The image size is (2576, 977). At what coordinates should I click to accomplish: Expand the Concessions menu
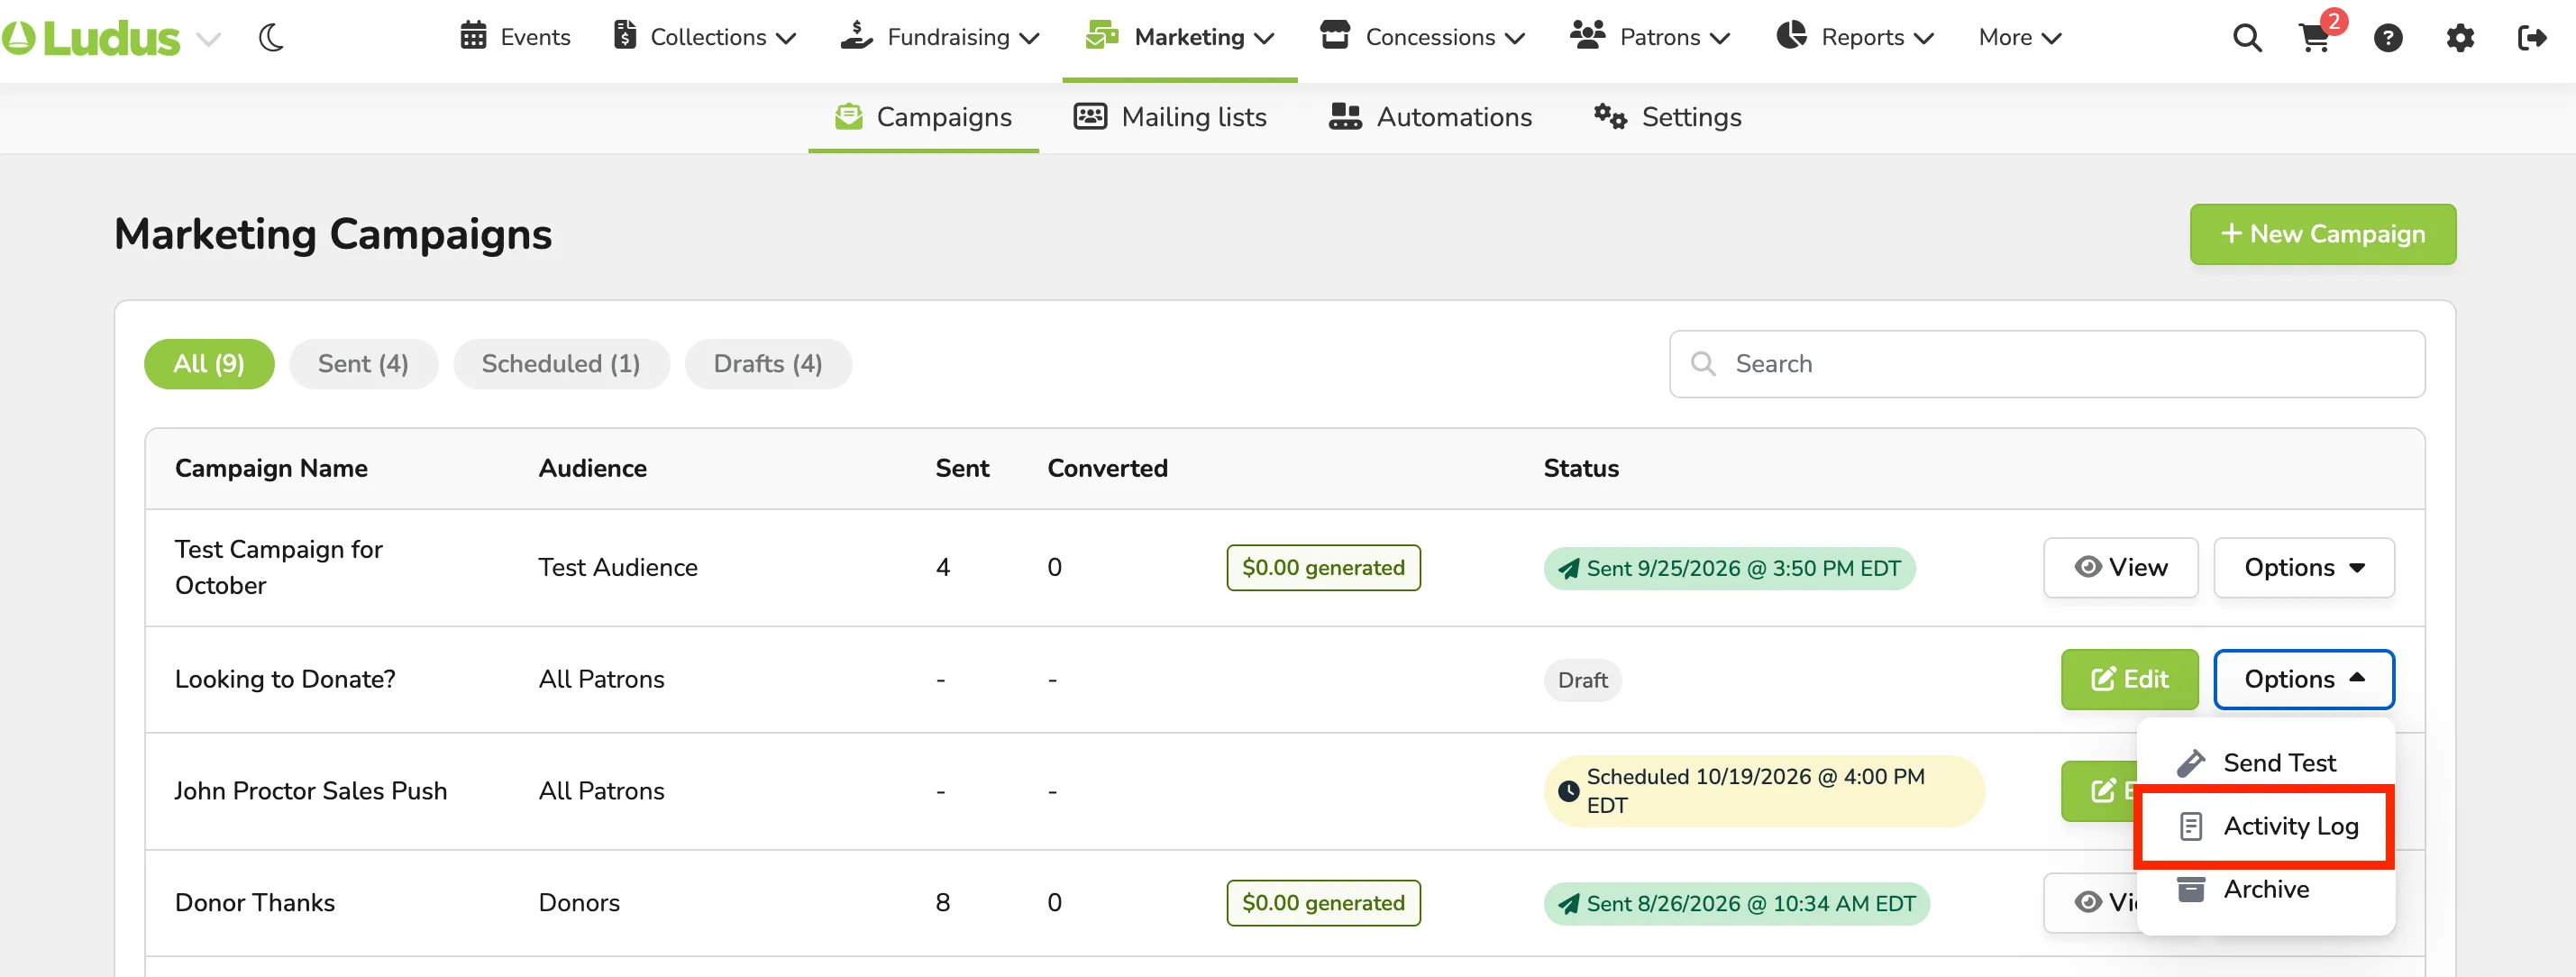coord(1422,37)
